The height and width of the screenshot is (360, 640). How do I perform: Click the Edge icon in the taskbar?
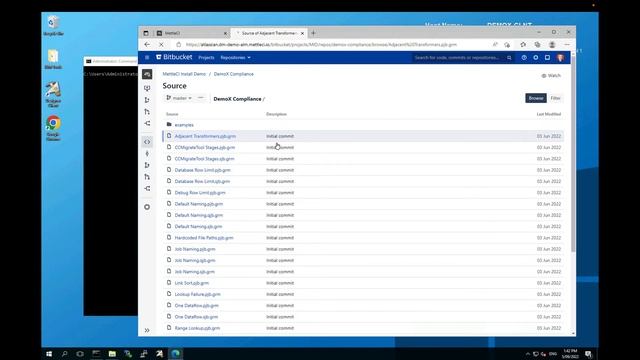[x=176, y=354]
